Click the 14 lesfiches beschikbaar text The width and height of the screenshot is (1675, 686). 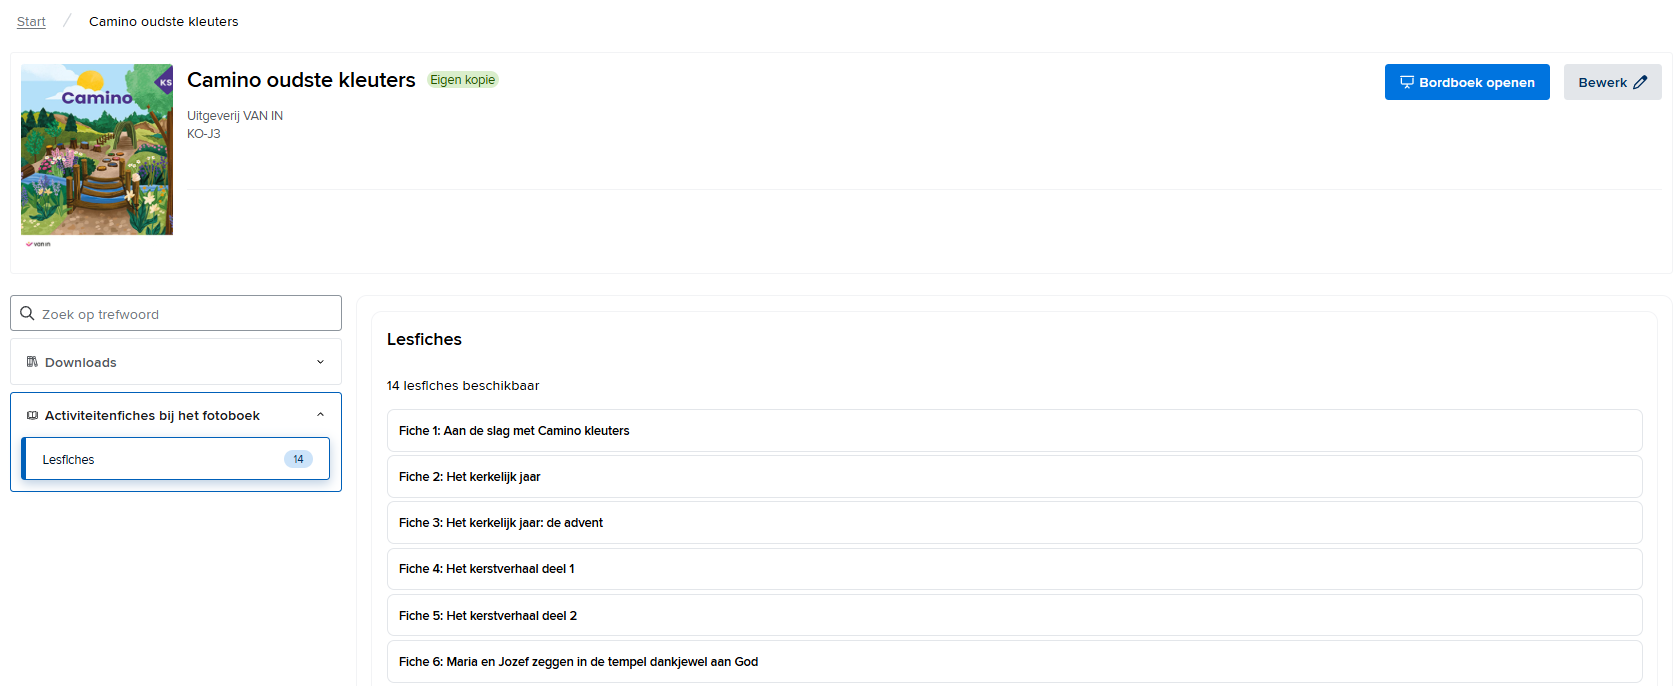(x=463, y=385)
